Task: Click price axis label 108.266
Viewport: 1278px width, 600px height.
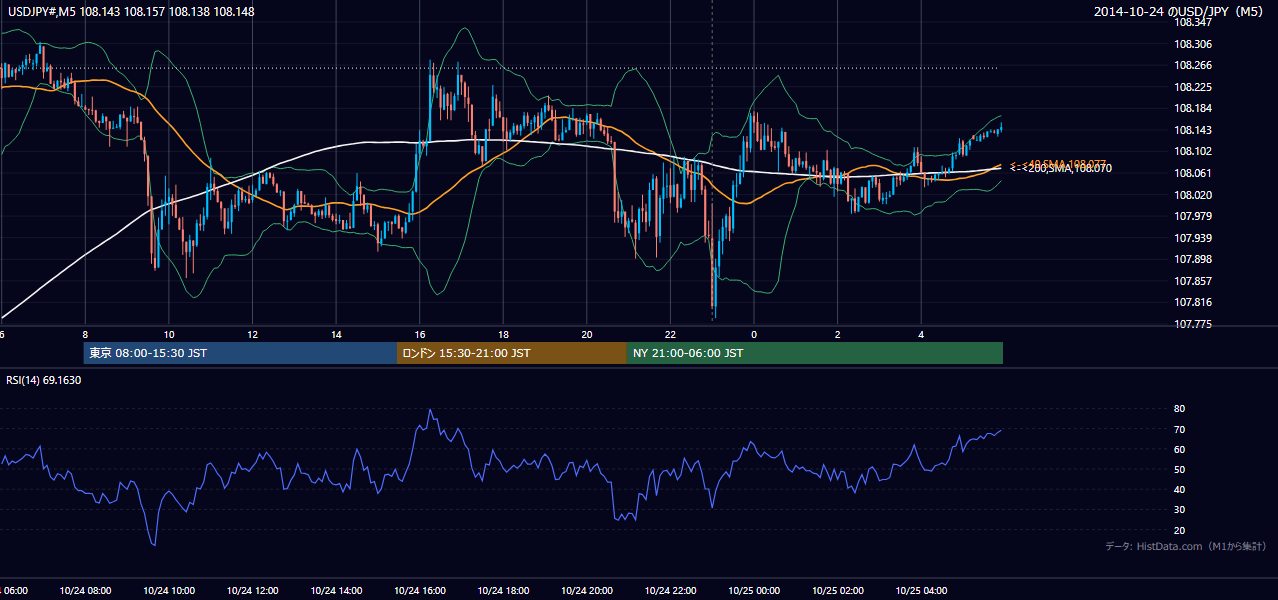Action: (x=1192, y=65)
